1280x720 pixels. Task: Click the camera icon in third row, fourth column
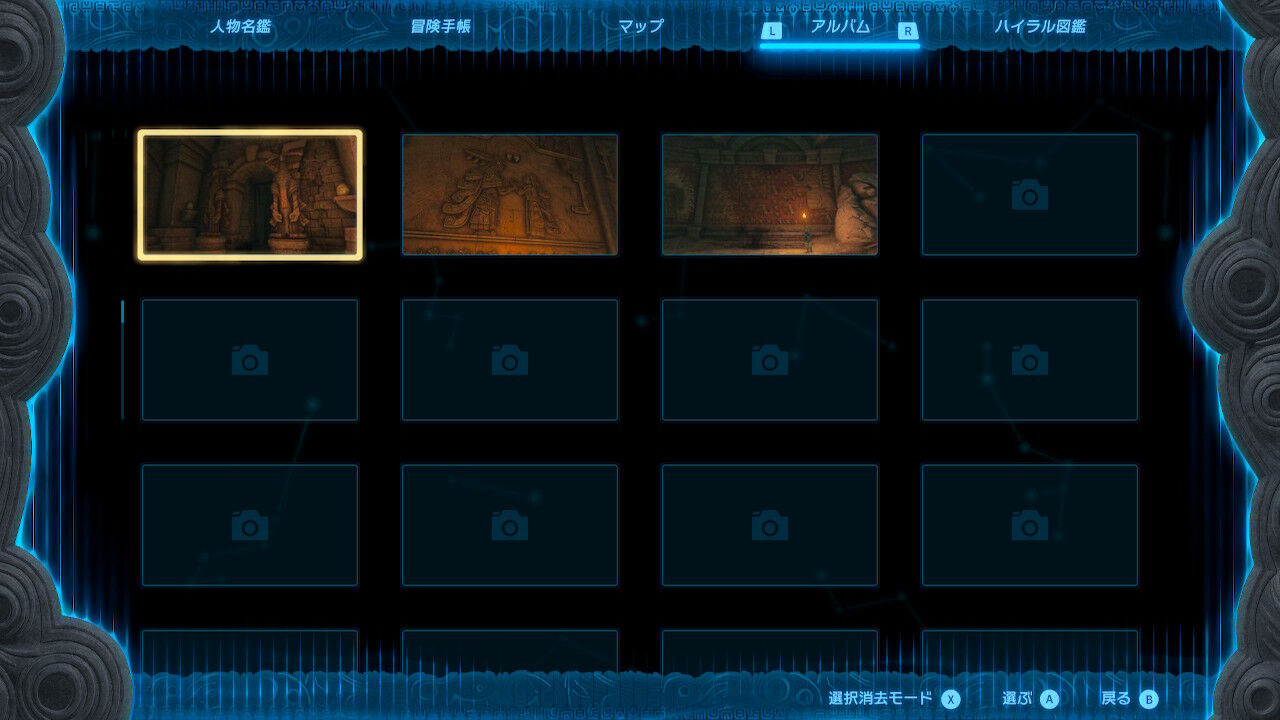click(x=1030, y=525)
